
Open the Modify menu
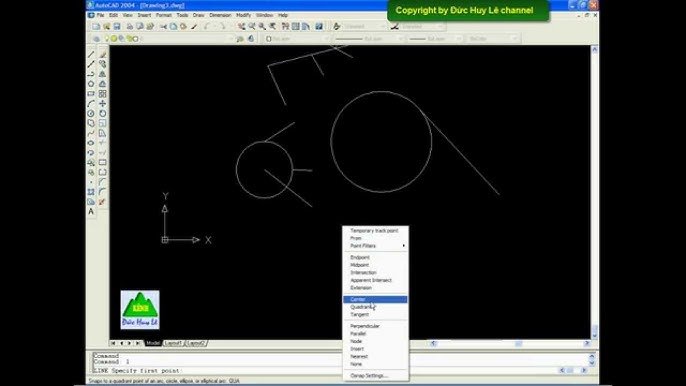[243, 15]
